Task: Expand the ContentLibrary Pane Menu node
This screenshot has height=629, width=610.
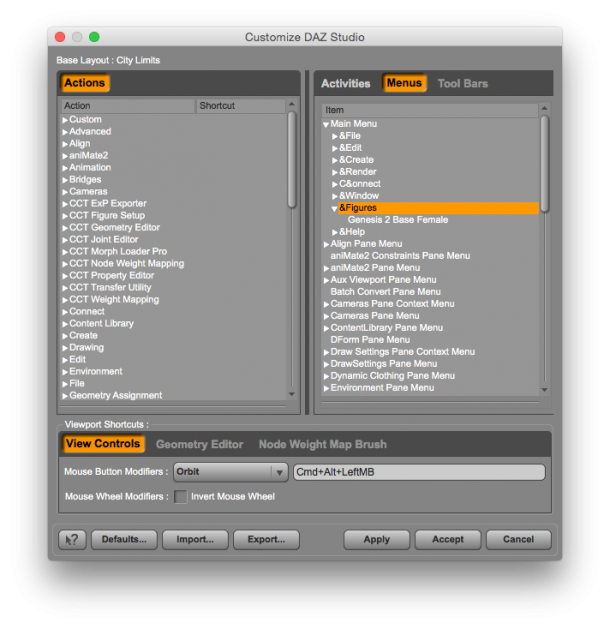Action: (x=326, y=329)
